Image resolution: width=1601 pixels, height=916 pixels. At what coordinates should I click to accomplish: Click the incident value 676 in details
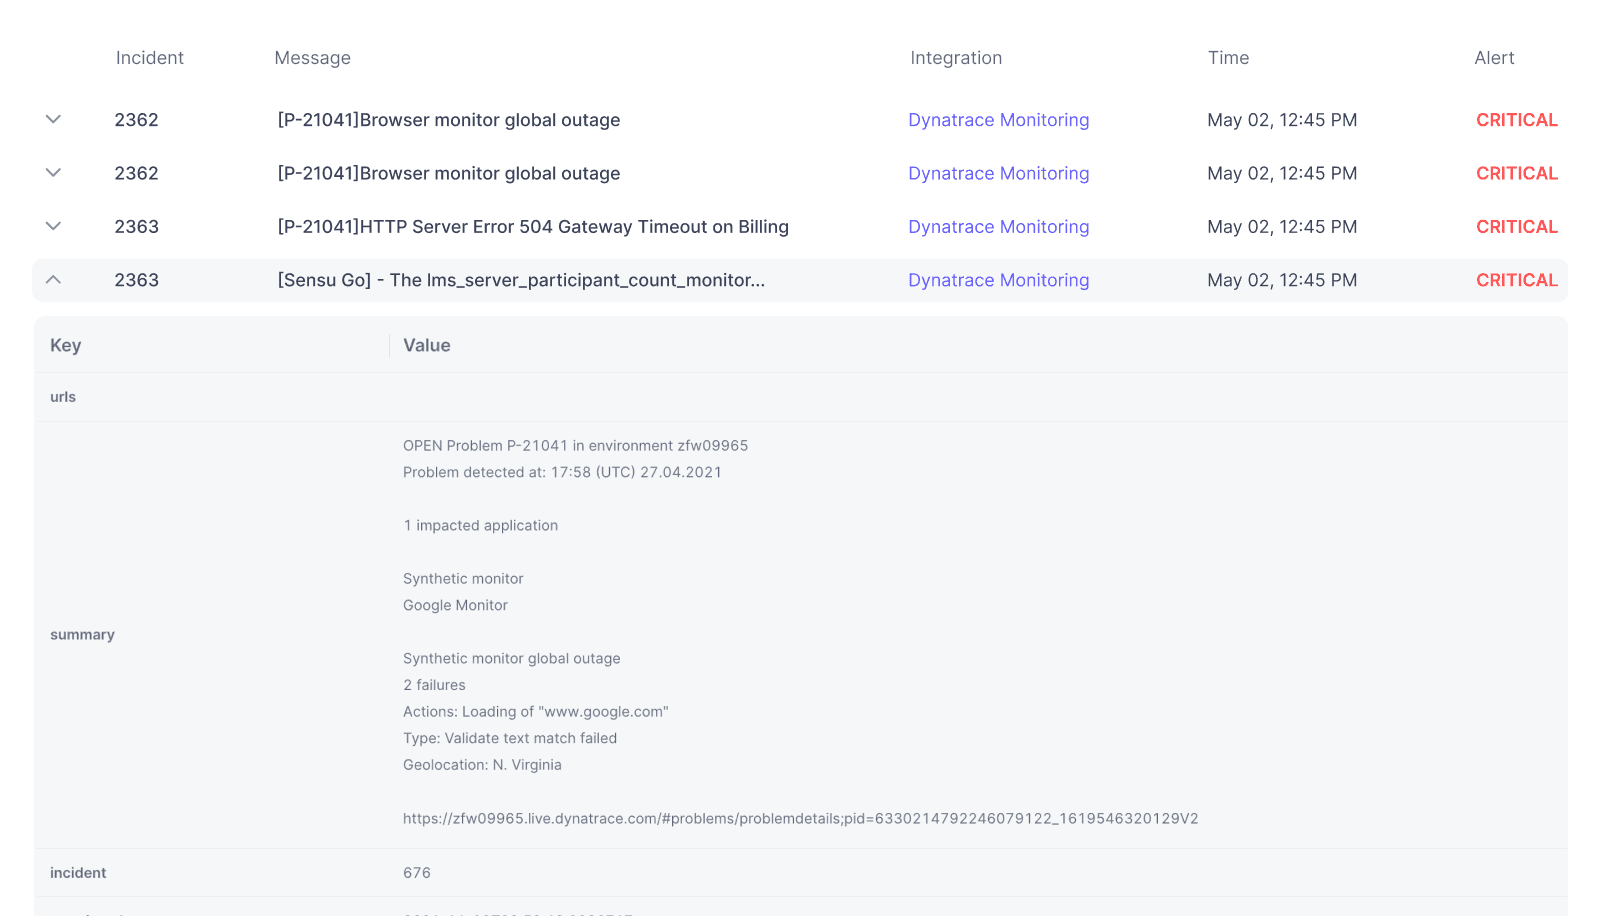pos(416,872)
